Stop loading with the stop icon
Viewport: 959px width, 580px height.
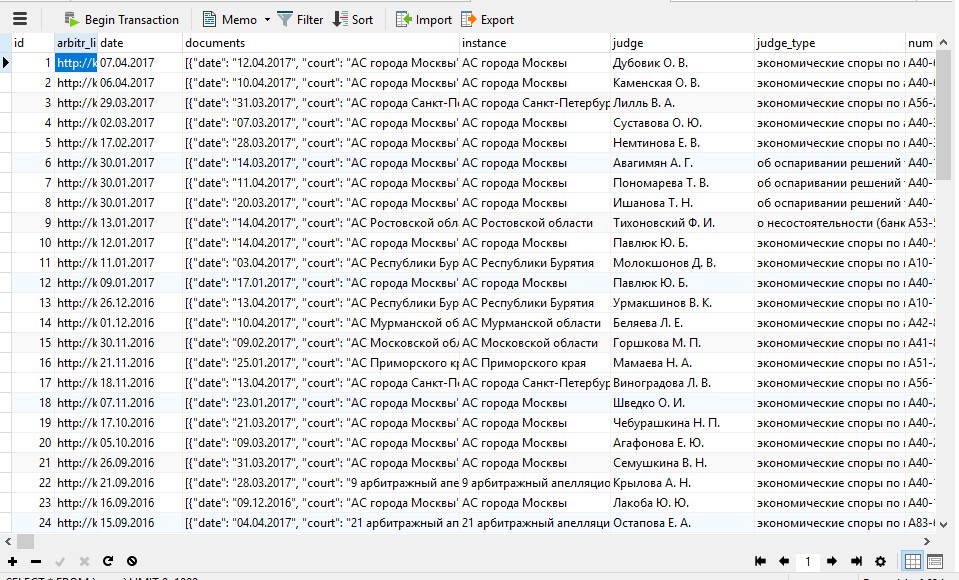tap(132, 561)
